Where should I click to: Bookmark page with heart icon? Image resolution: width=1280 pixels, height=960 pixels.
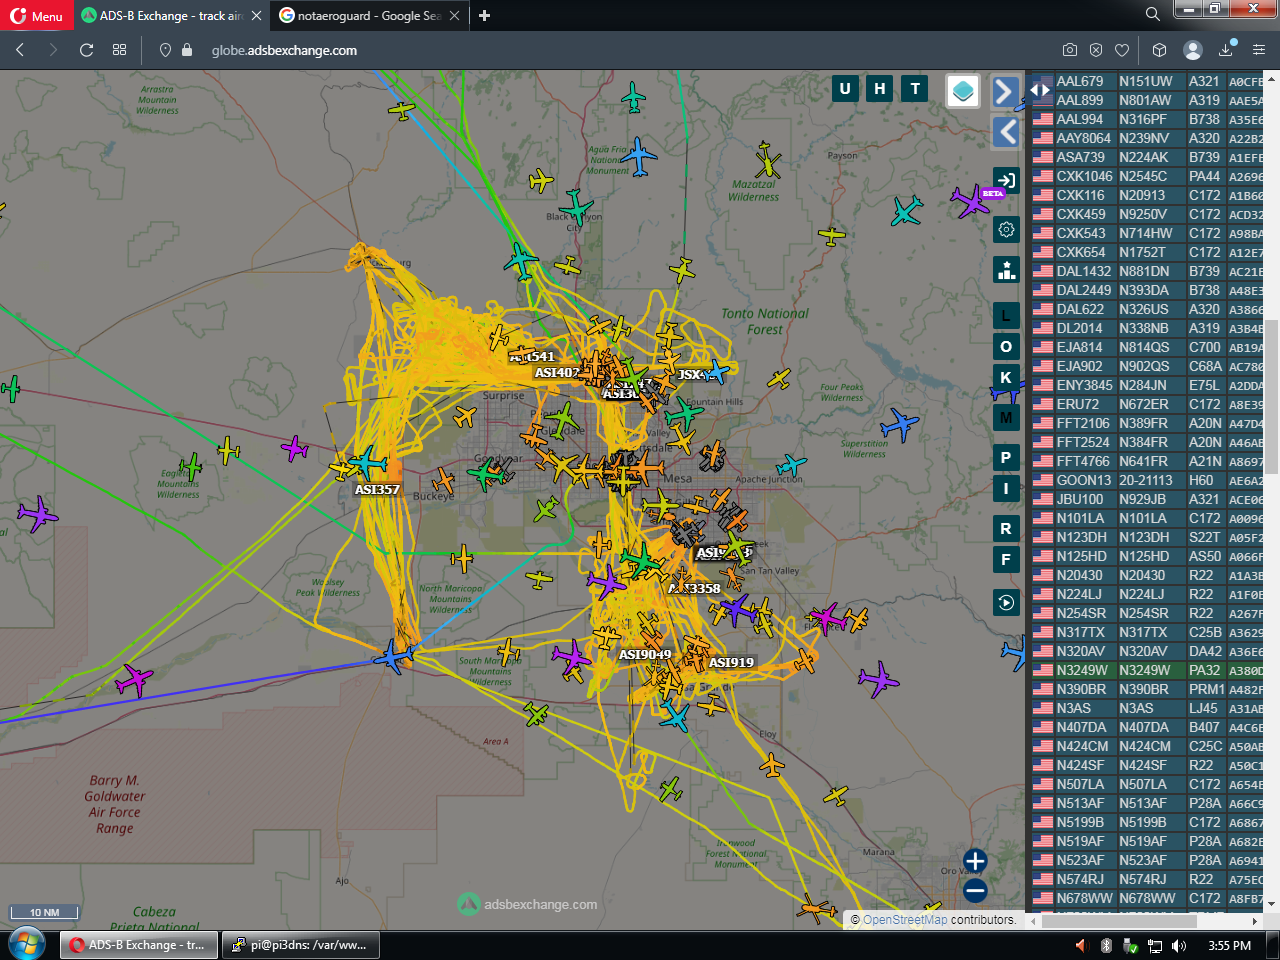pos(1122,50)
